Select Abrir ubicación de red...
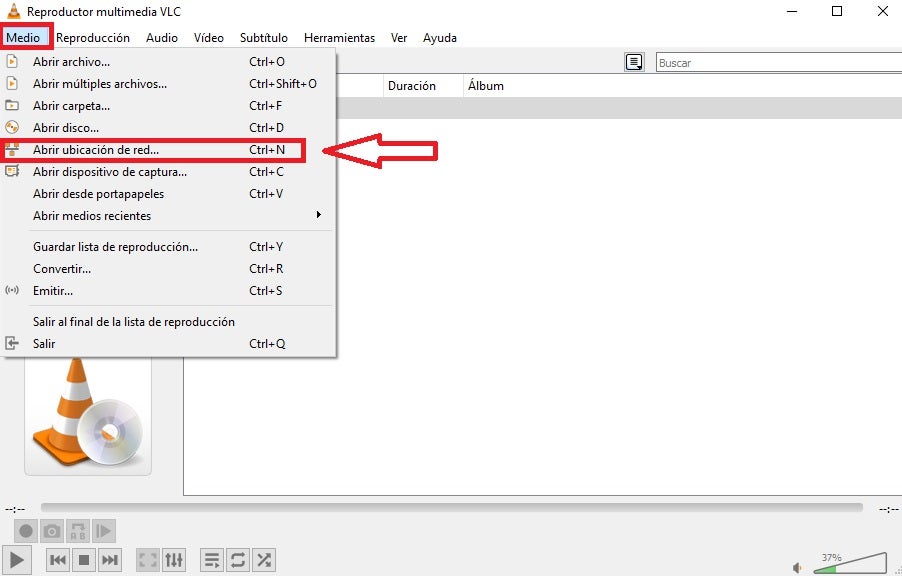902x576 pixels. [x=168, y=150]
